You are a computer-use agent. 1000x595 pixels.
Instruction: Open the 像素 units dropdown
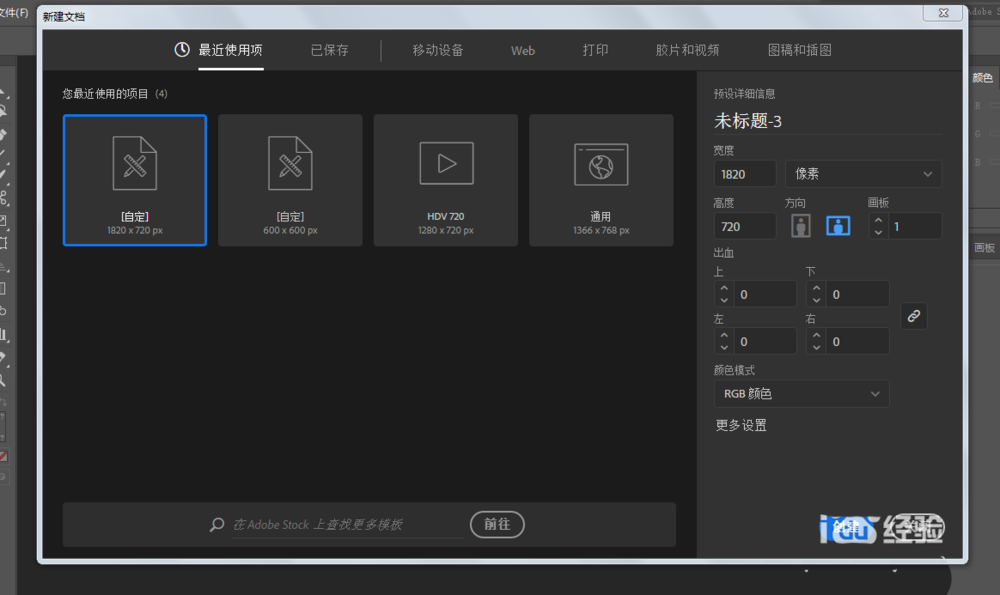[862, 173]
